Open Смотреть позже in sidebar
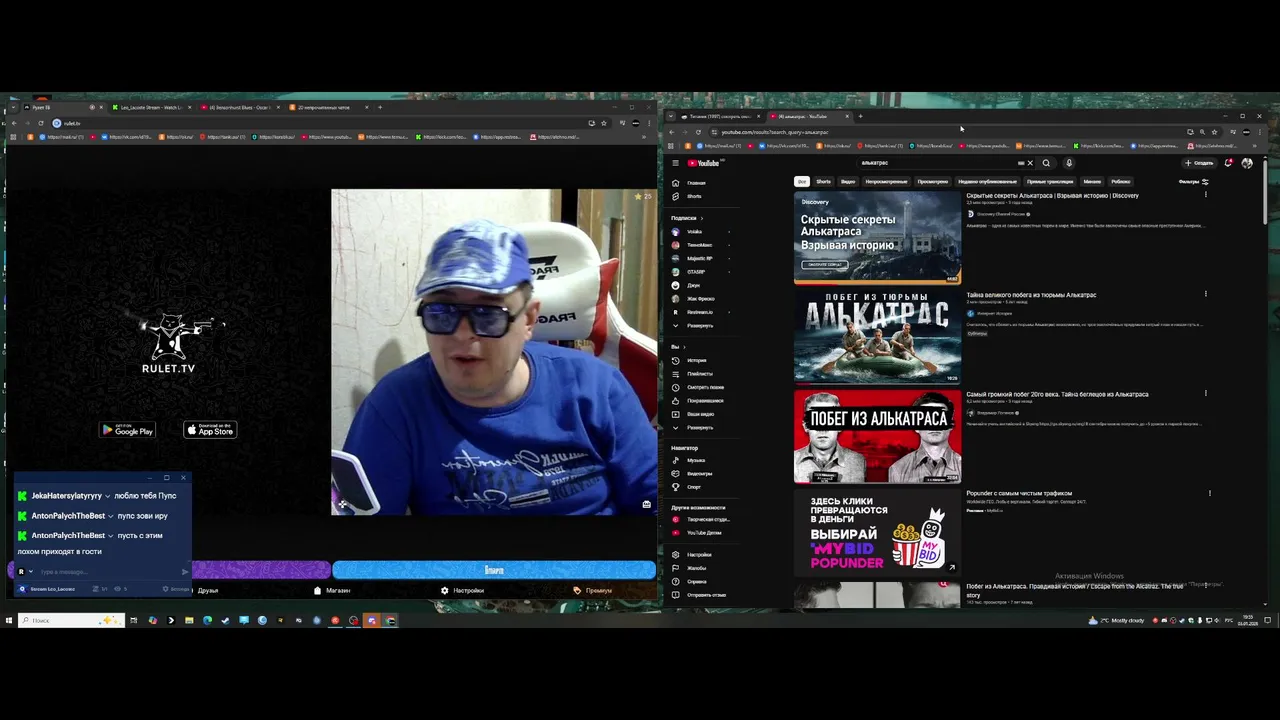 pos(705,387)
